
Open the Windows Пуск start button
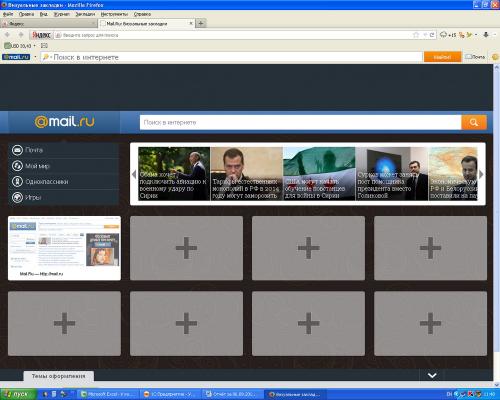pos(18,394)
